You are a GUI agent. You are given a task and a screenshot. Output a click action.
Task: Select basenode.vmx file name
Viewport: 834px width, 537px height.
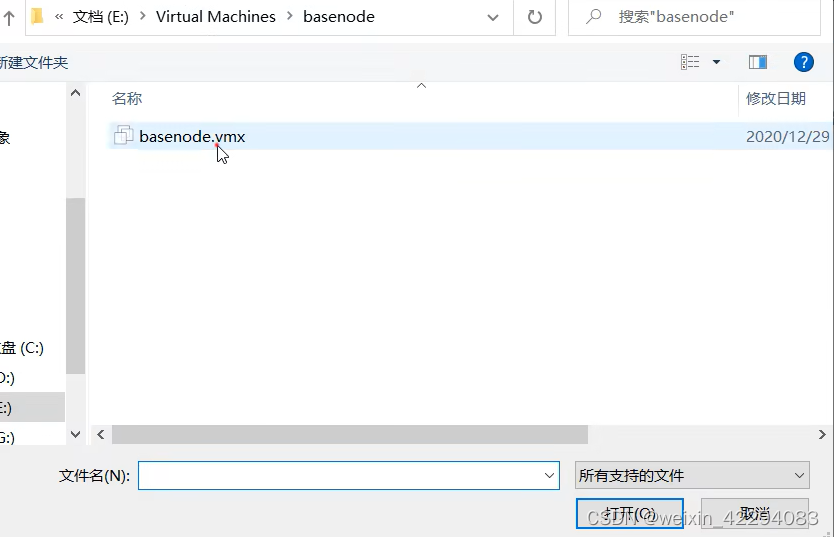[x=192, y=137]
